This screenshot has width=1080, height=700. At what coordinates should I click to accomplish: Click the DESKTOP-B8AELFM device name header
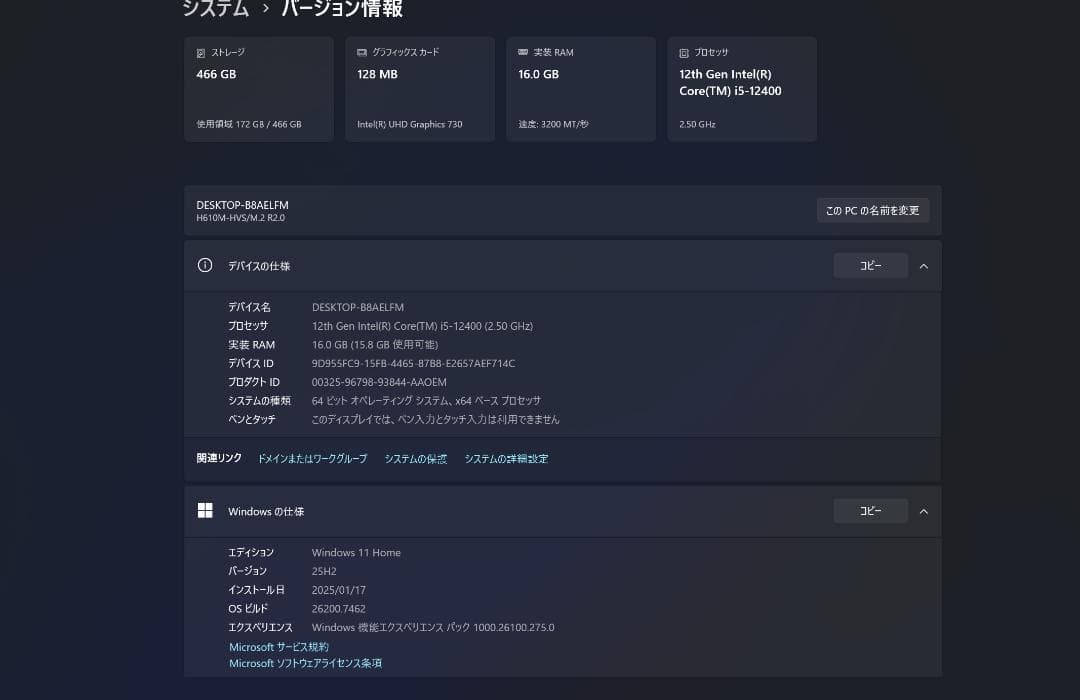point(241,204)
